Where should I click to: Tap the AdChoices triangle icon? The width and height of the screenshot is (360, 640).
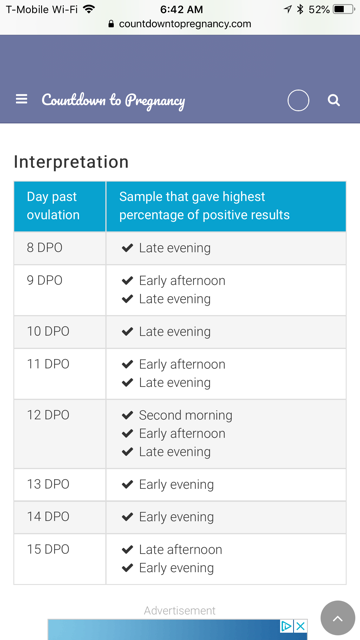point(287,626)
